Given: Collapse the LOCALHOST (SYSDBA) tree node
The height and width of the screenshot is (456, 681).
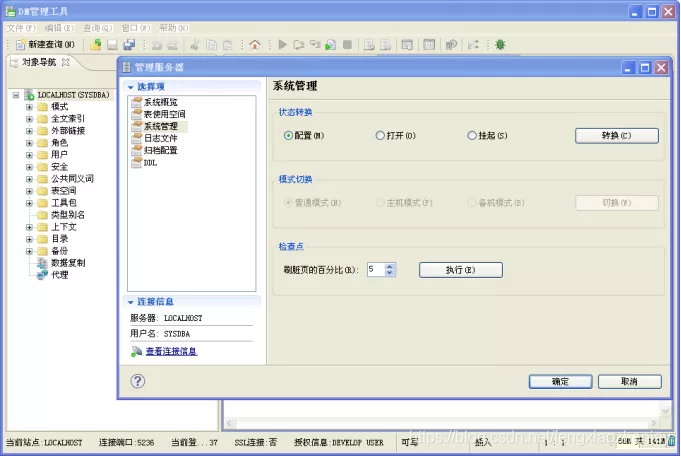Looking at the screenshot, I should pyautogui.click(x=16, y=95).
